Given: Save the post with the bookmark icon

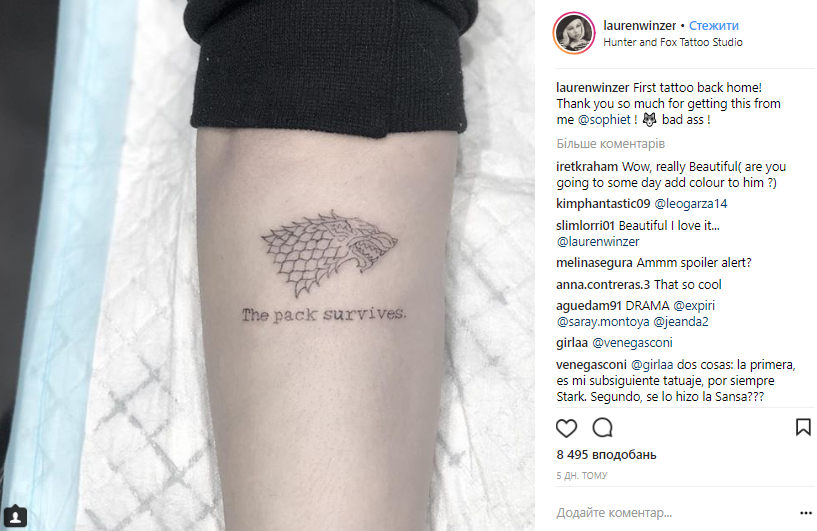Looking at the screenshot, I should click(803, 427).
